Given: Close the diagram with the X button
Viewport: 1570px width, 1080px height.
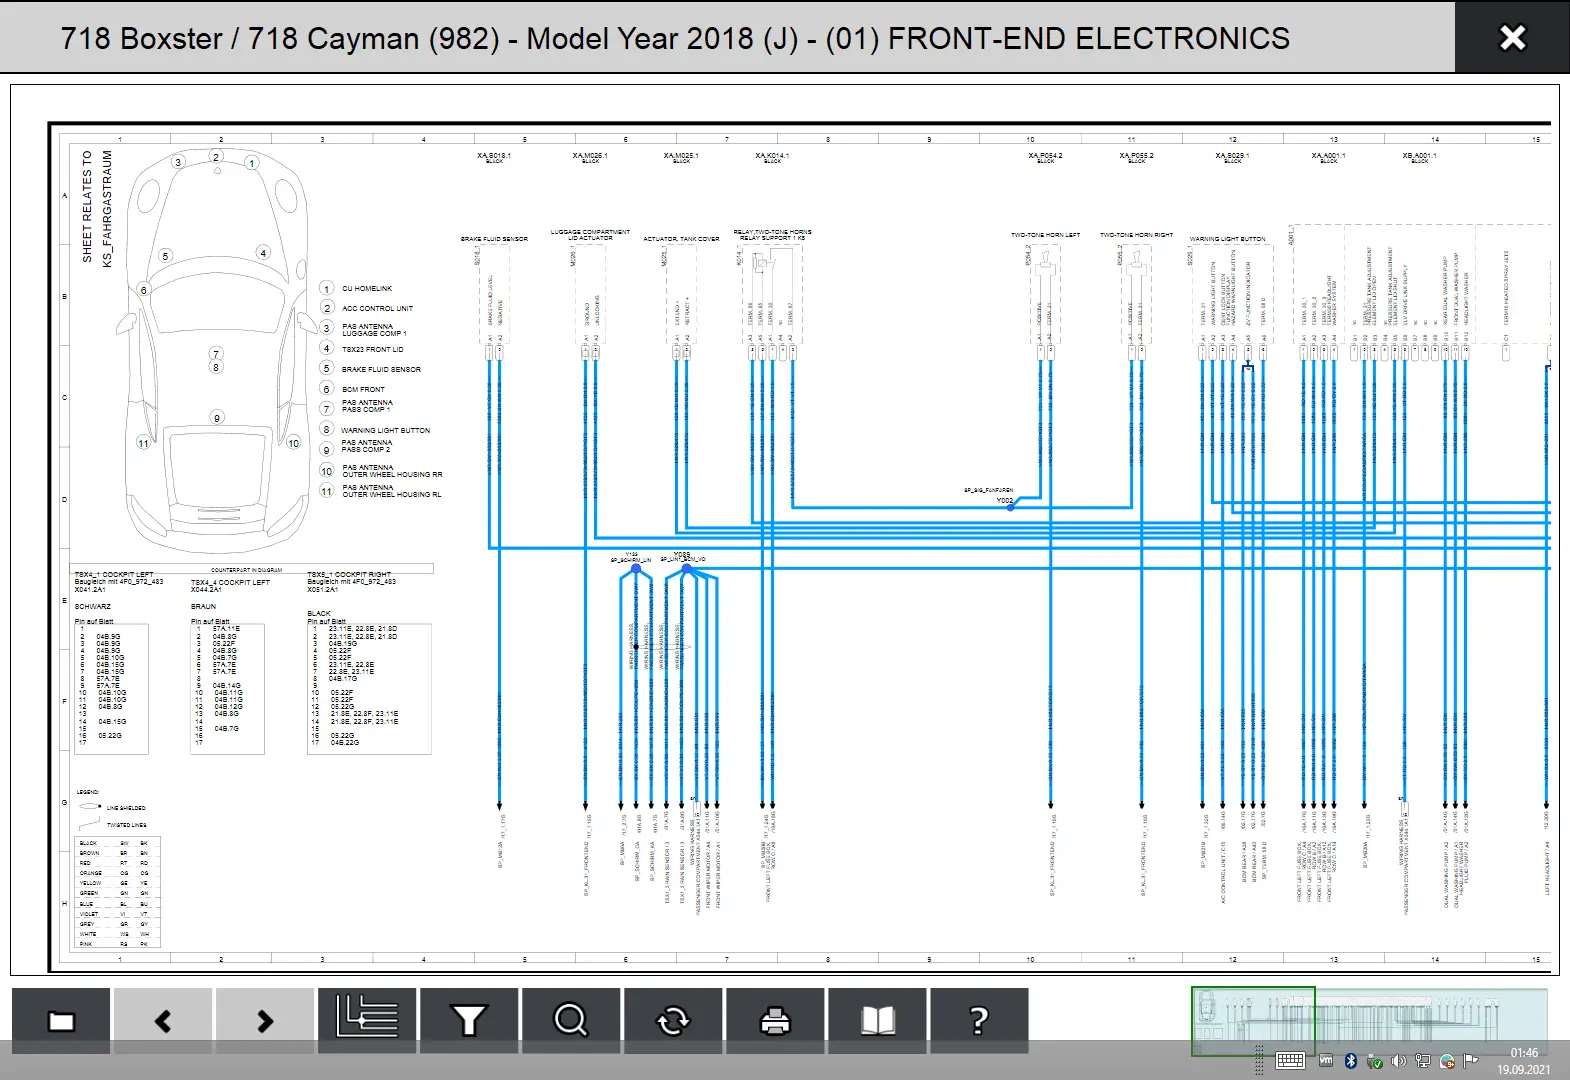Looking at the screenshot, I should point(1512,38).
